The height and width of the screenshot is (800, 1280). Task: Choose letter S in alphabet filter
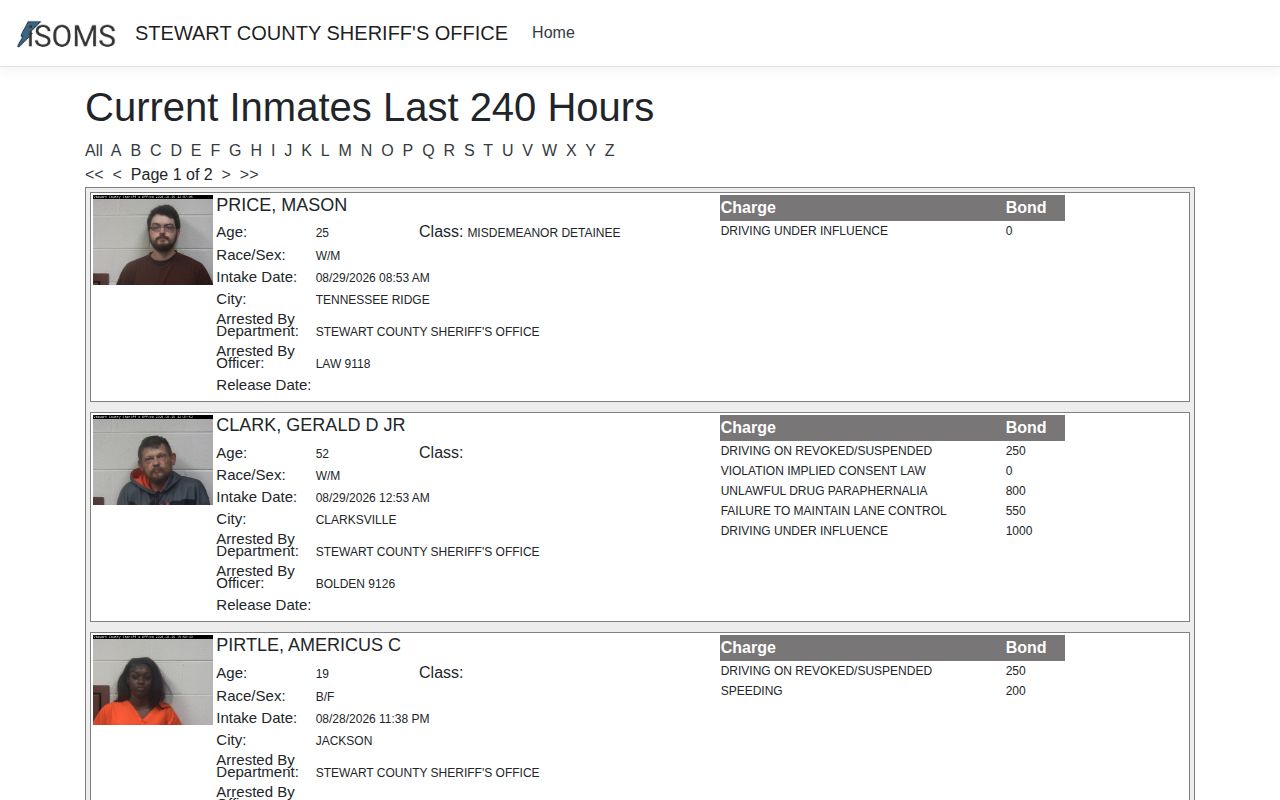click(469, 150)
